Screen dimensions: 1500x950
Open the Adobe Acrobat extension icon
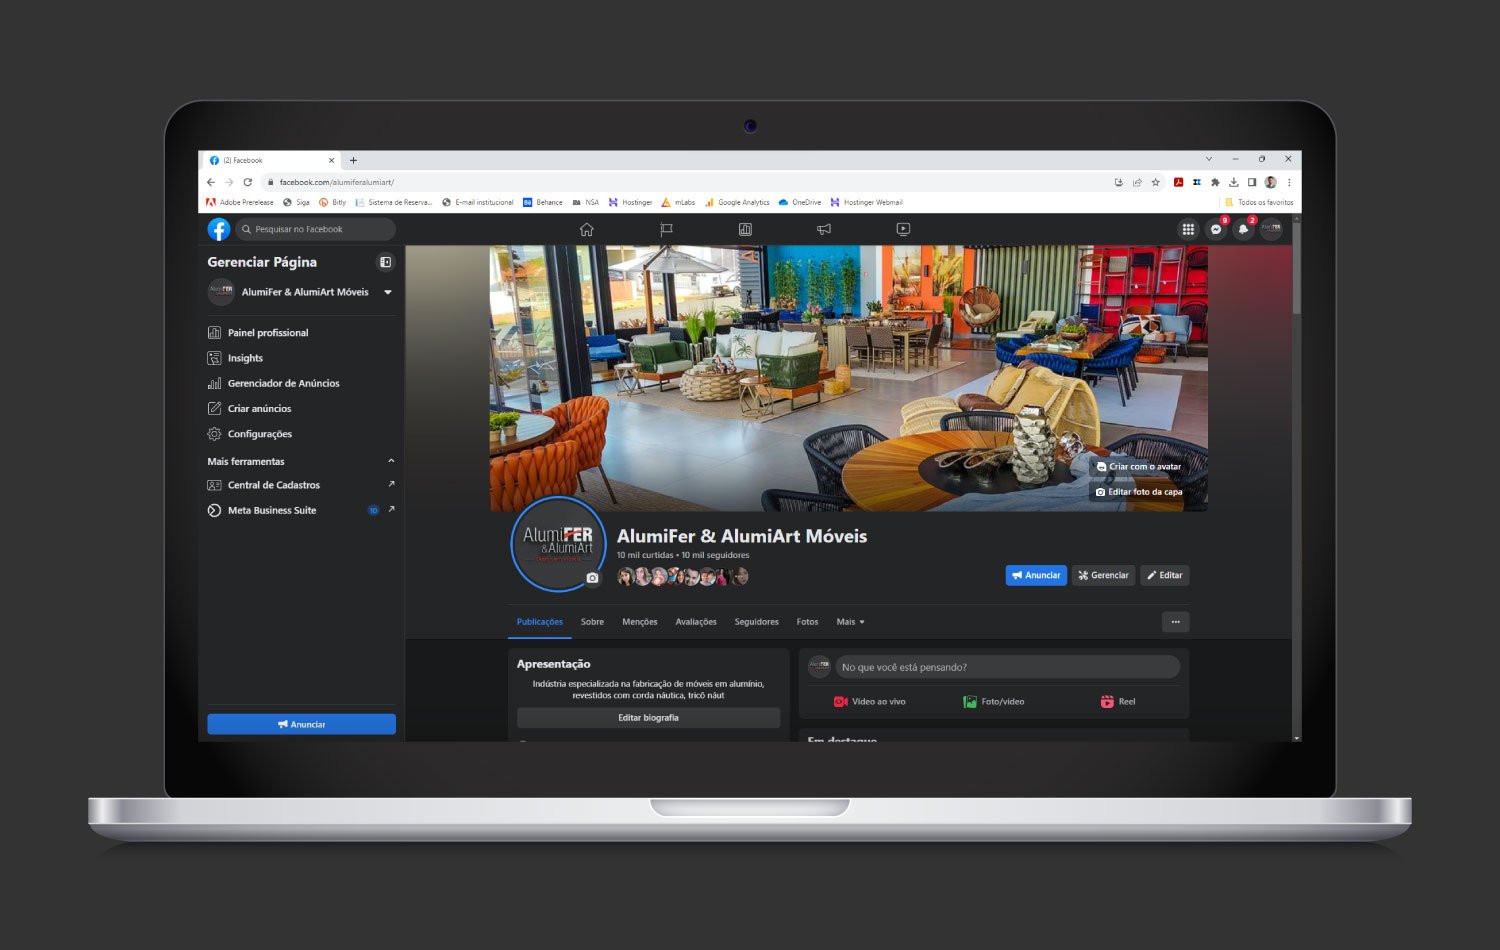(x=1178, y=182)
